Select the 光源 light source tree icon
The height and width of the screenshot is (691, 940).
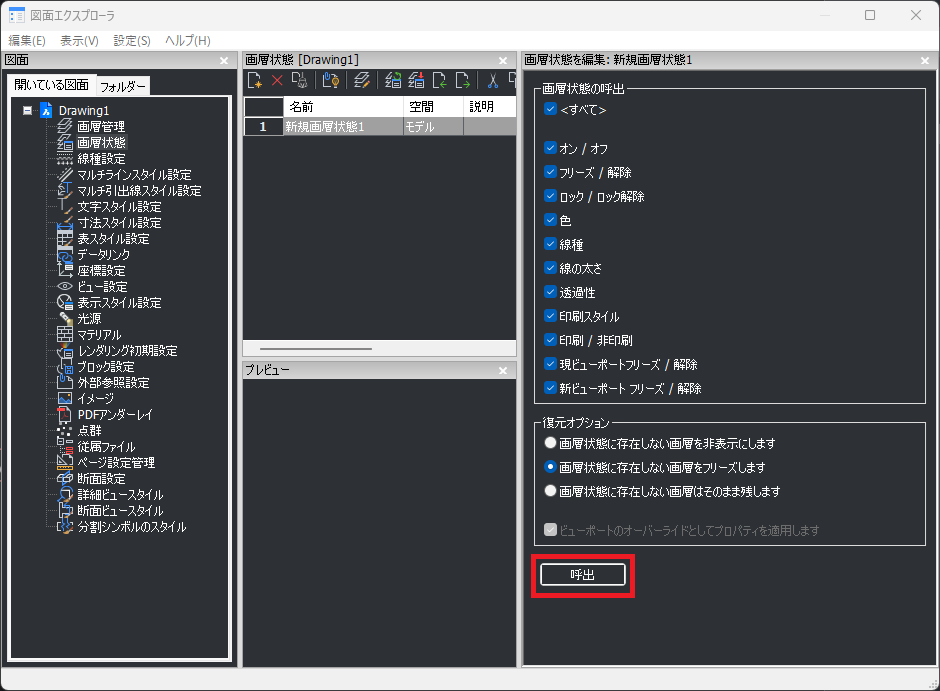tap(65, 318)
